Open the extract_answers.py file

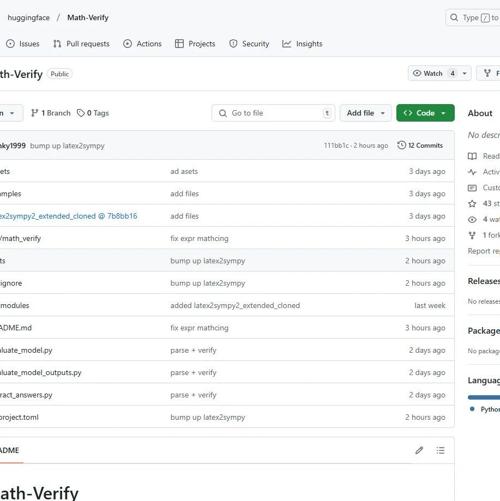pyautogui.click(x=26, y=395)
